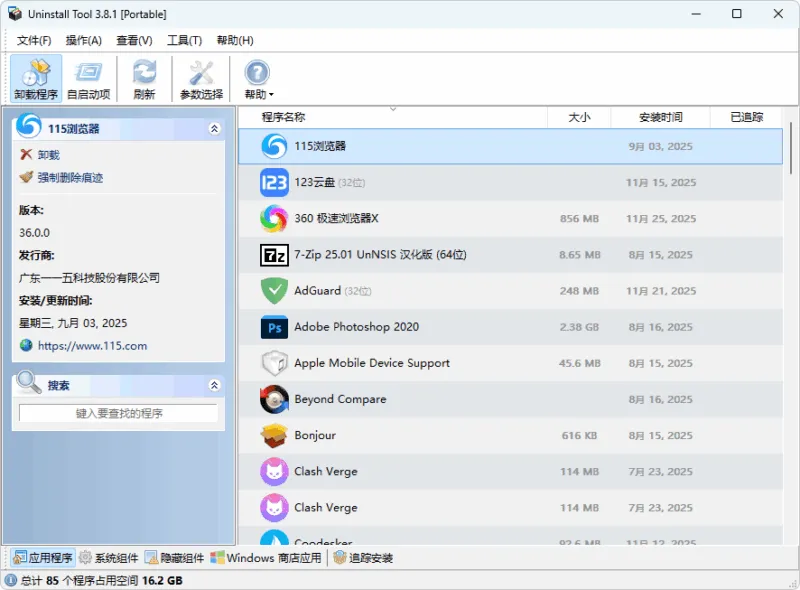The width and height of the screenshot is (800, 590).
Task: Click the 刷新 refresh toolbar icon
Action: pyautogui.click(x=144, y=79)
